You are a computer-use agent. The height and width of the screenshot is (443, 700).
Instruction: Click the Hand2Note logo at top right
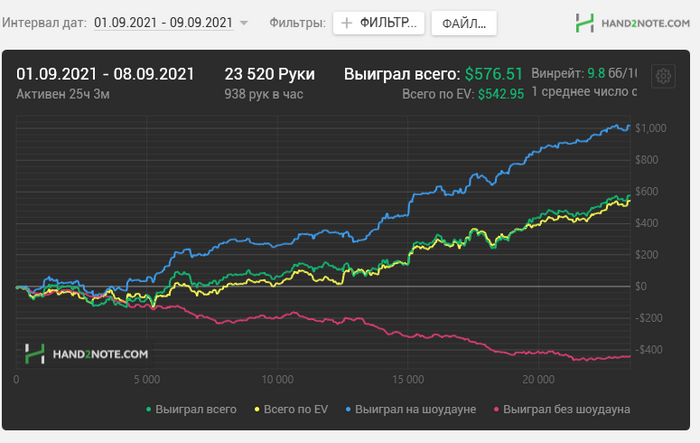[x=632, y=23]
